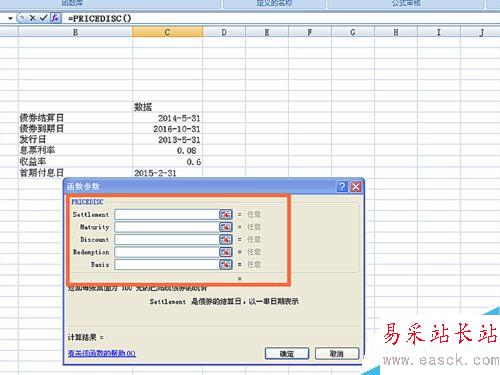Click the formula bar text =PRICEDISC()

pyautogui.click(x=100, y=18)
